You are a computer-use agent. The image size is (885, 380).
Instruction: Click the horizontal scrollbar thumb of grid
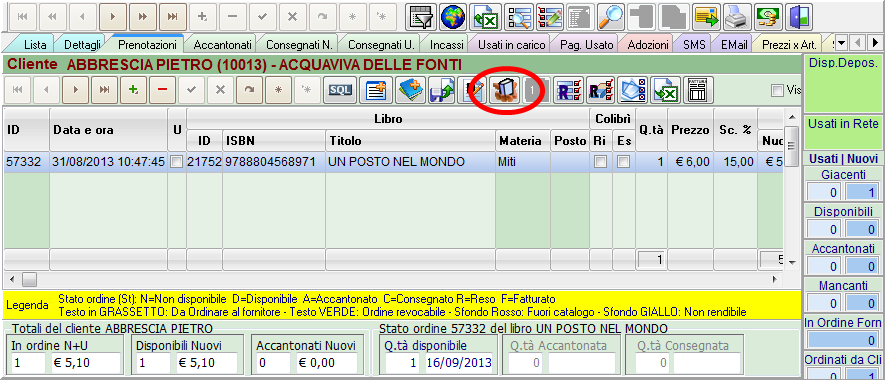click(x=29, y=278)
